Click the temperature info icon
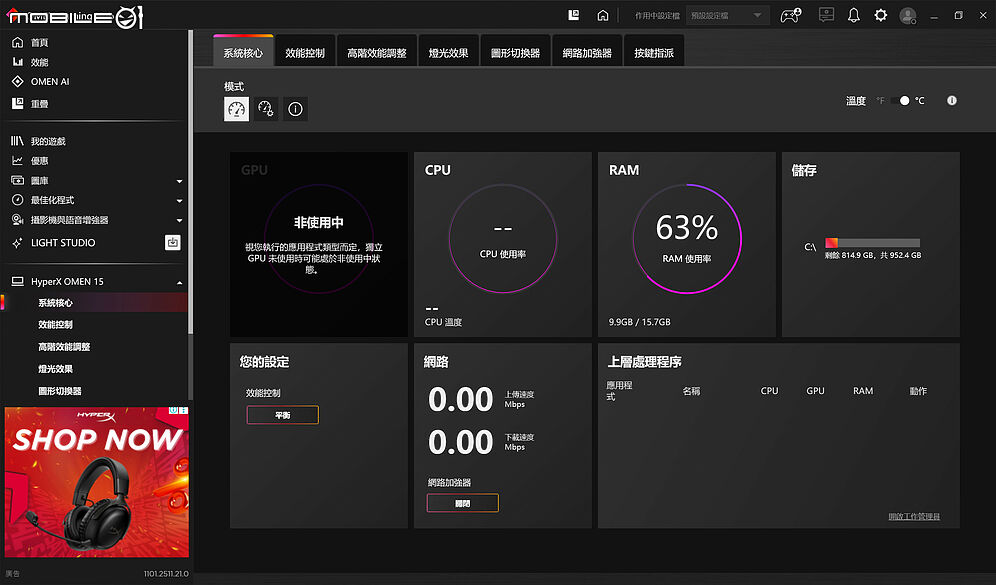Viewport: 996px width, 585px height. (952, 100)
